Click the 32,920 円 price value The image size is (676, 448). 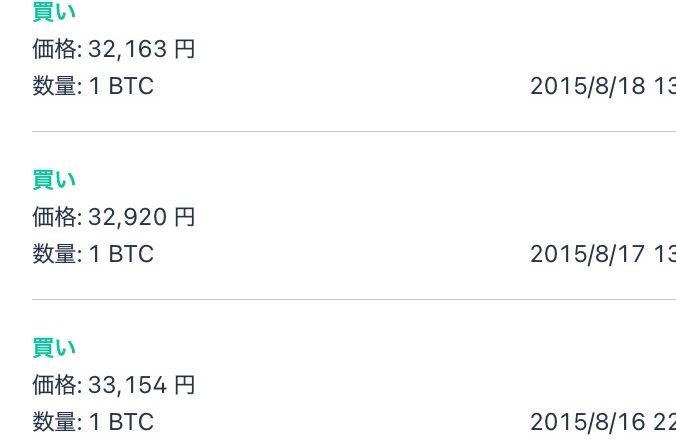pyautogui.click(x=142, y=216)
